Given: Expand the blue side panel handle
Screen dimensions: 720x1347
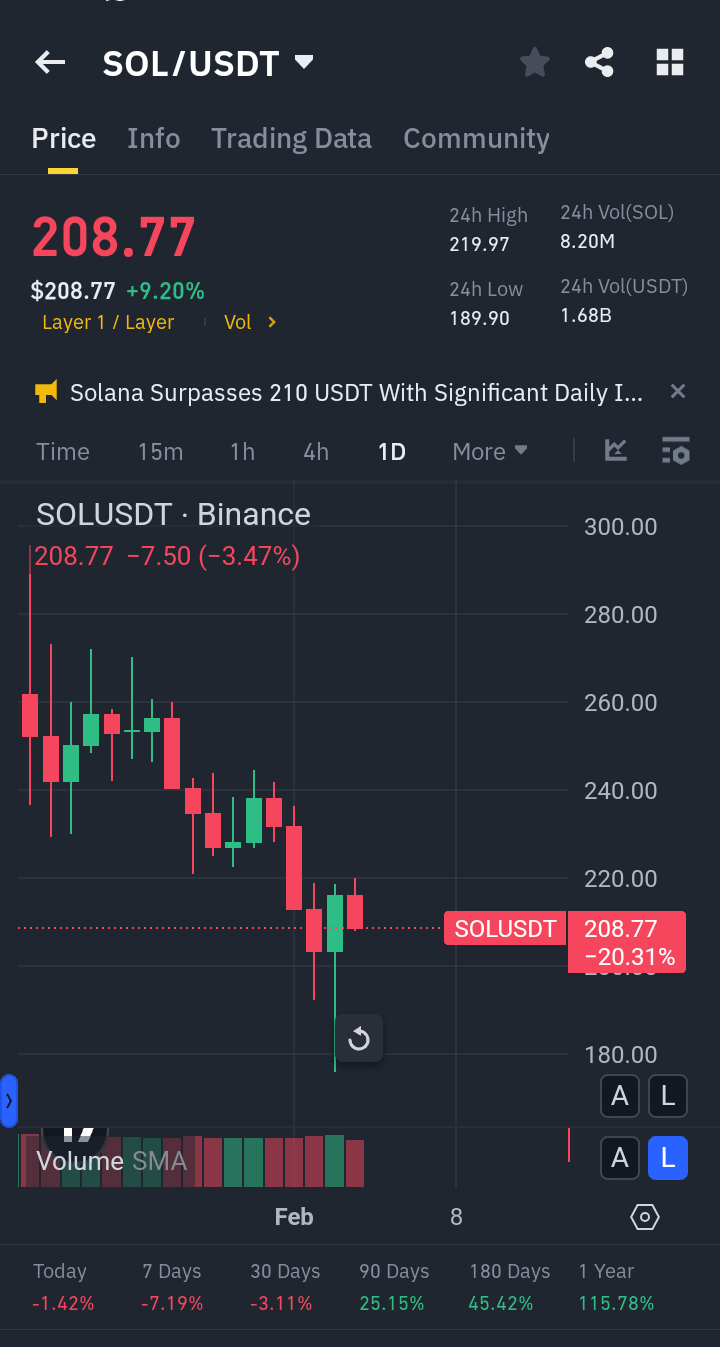Looking at the screenshot, I should (x=9, y=1101).
